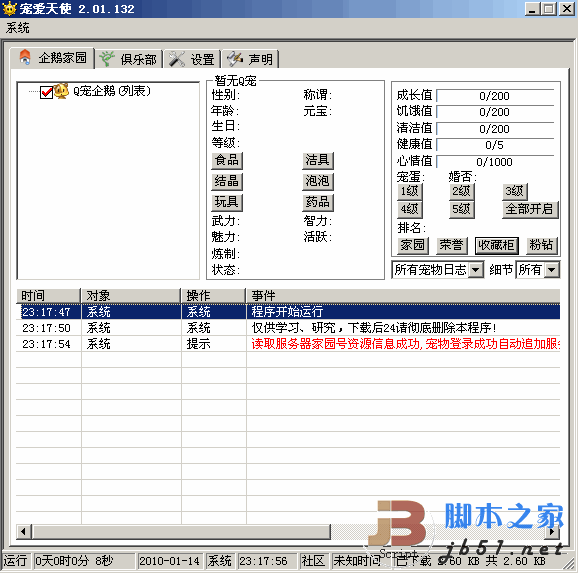Click the plant icon on 俱乐部 tab
Image resolution: width=578 pixels, height=573 pixels.
pyautogui.click(x=107, y=59)
